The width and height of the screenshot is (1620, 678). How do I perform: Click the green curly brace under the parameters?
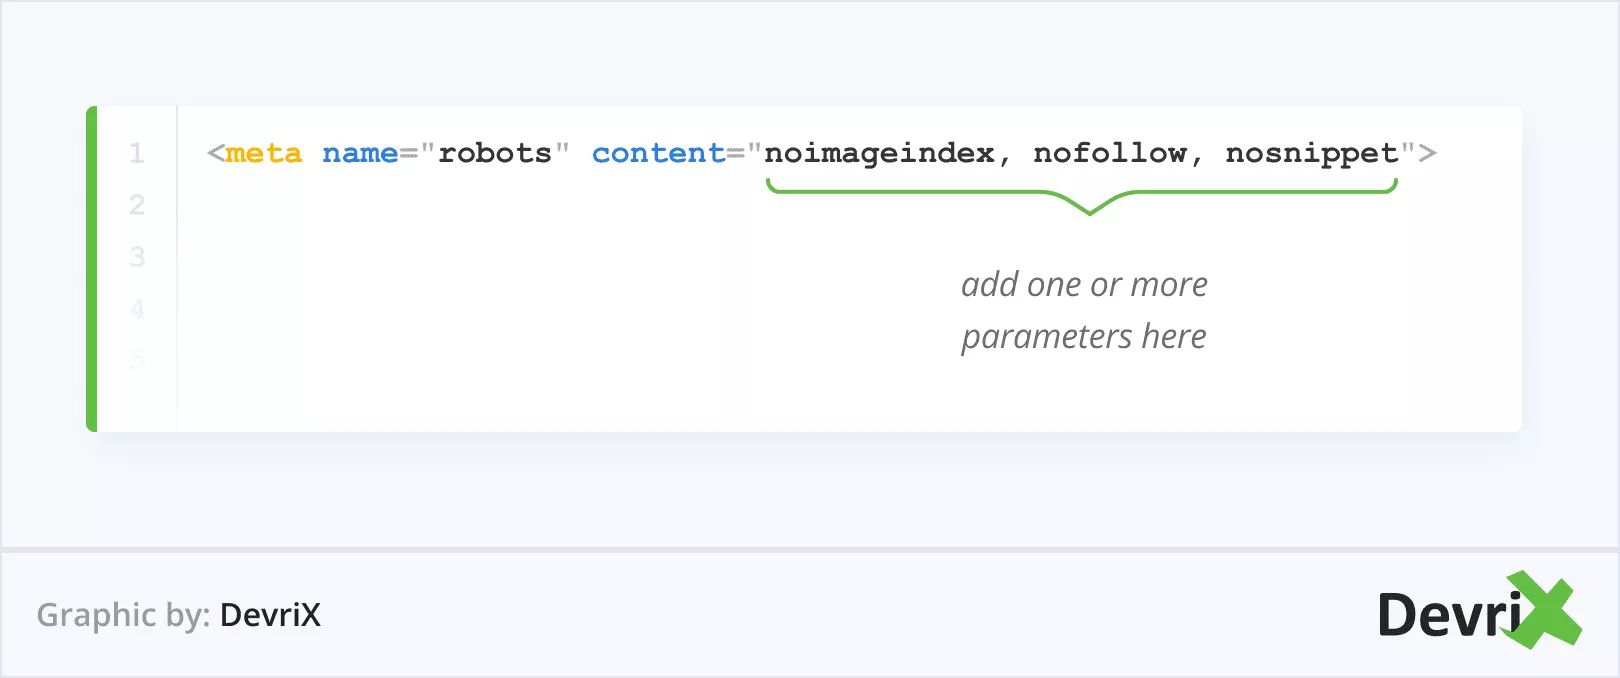tap(1081, 194)
